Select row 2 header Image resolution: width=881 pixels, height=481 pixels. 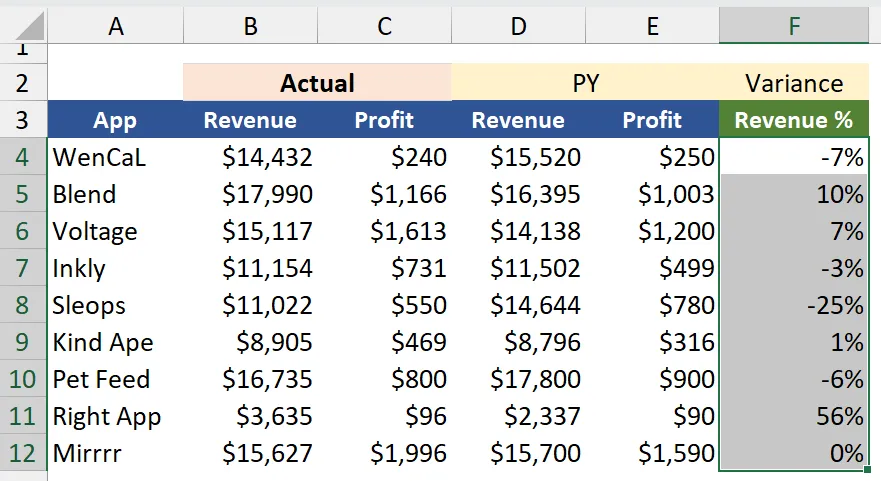click(22, 83)
